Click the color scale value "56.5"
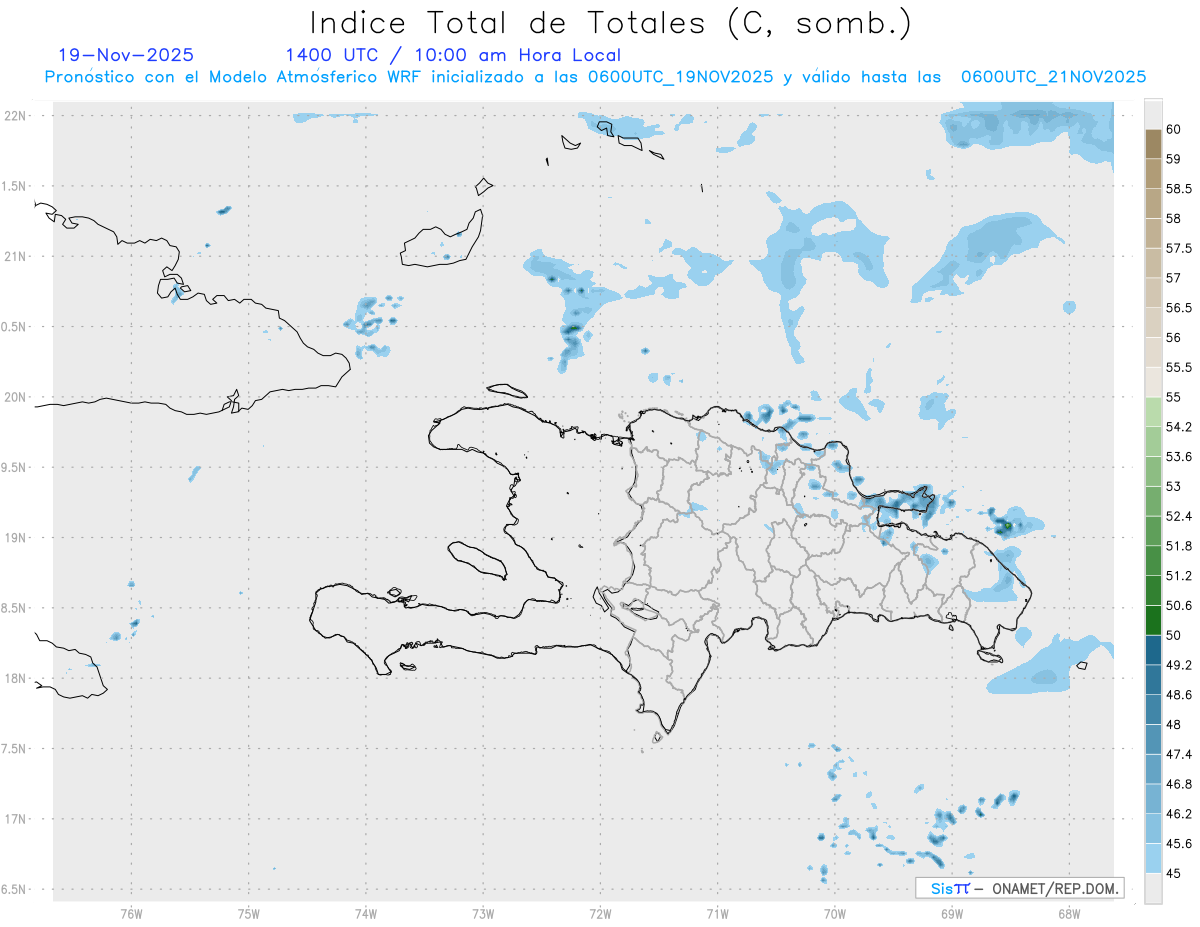The image size is (1200, 927). click(x=1179, y=308)
